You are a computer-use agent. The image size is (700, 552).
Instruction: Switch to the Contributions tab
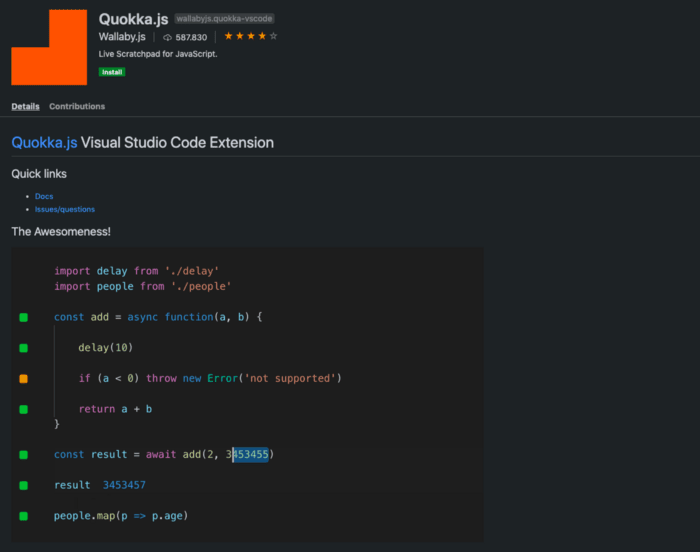77,106
